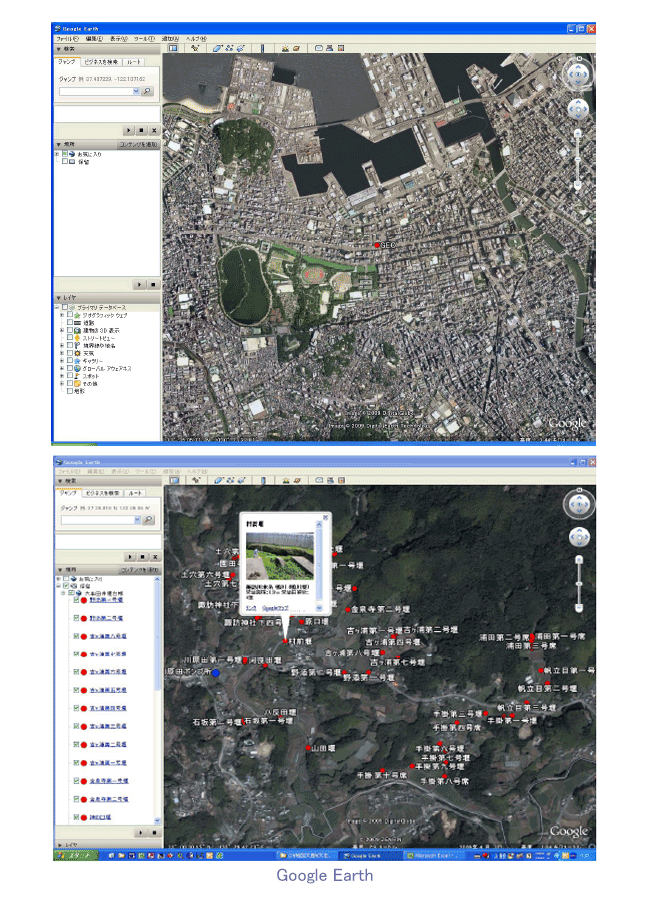This screenshot has width=649, height=900.
Task: Select Add Path icon in placemark-balloon window toolbar
Action: (x=230, y=480)
